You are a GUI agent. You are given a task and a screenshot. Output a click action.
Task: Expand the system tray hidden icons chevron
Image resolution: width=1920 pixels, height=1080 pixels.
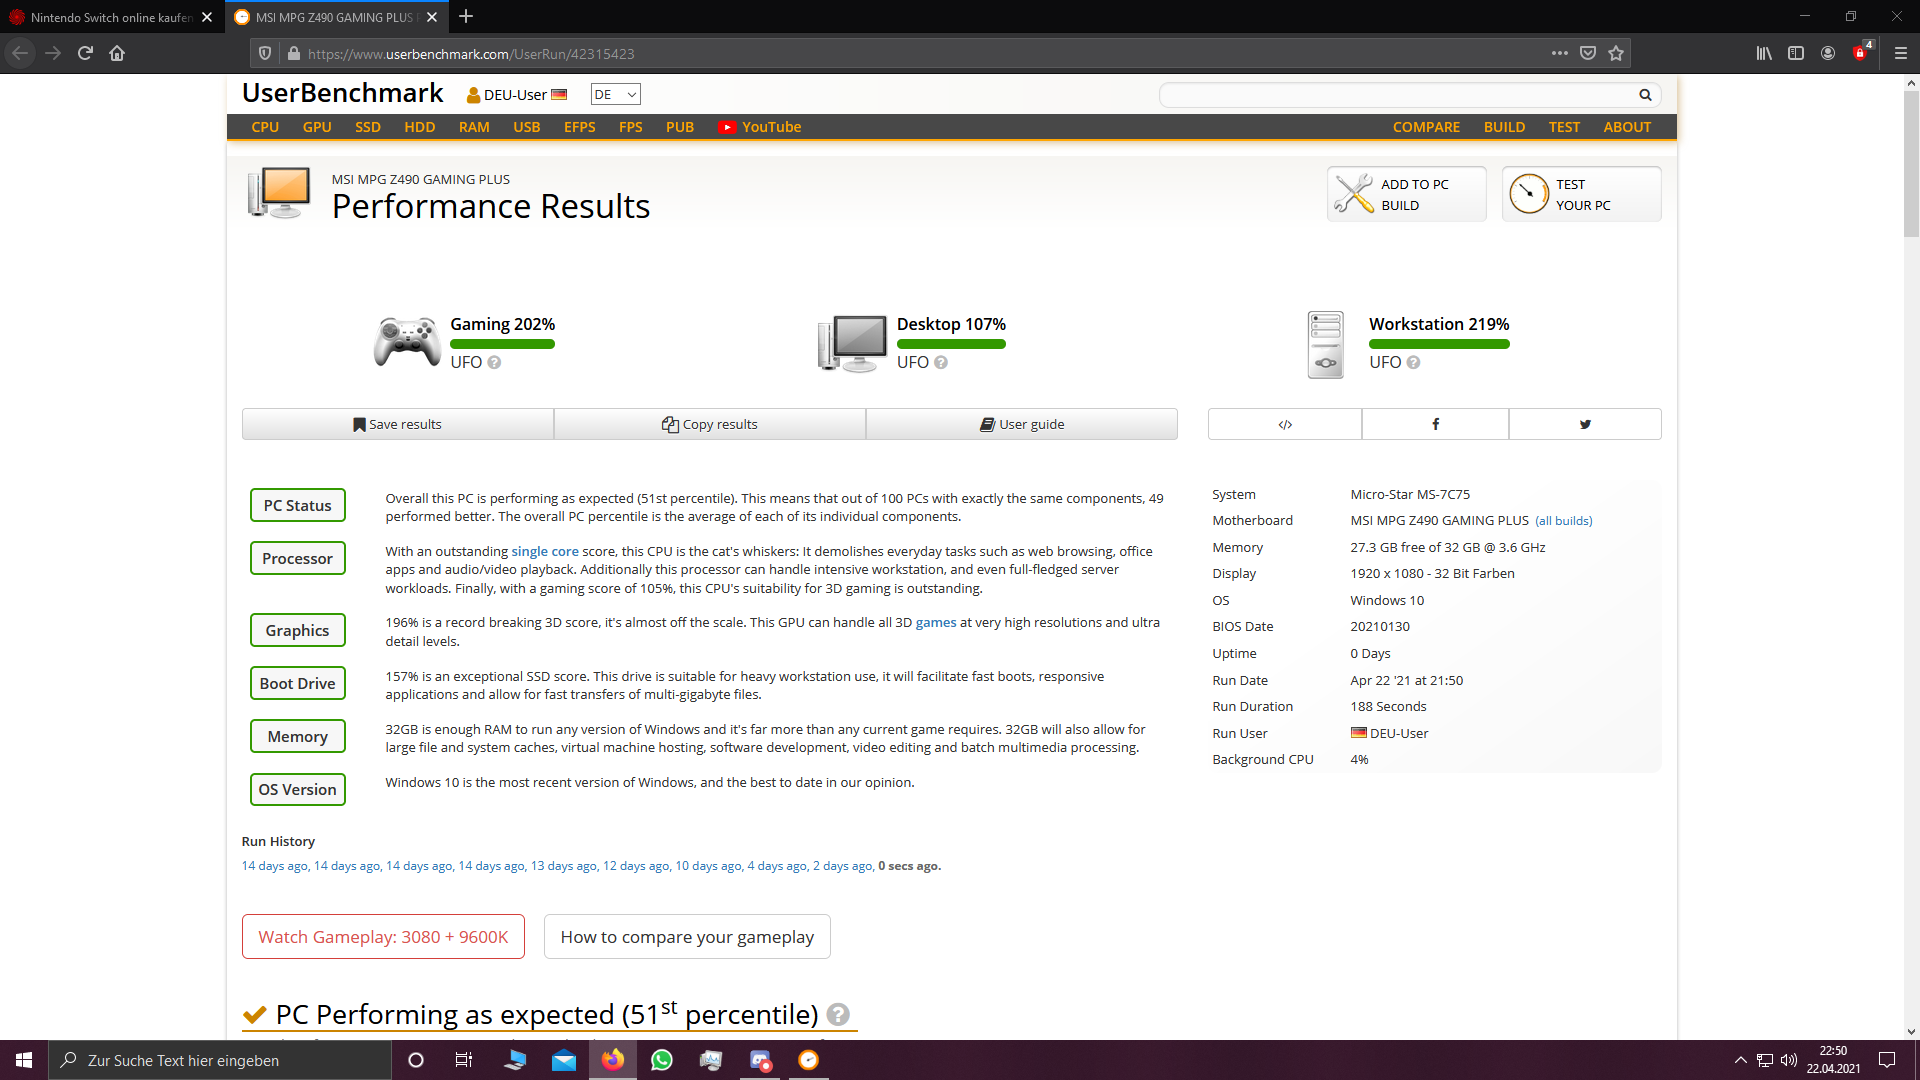1741,1060
